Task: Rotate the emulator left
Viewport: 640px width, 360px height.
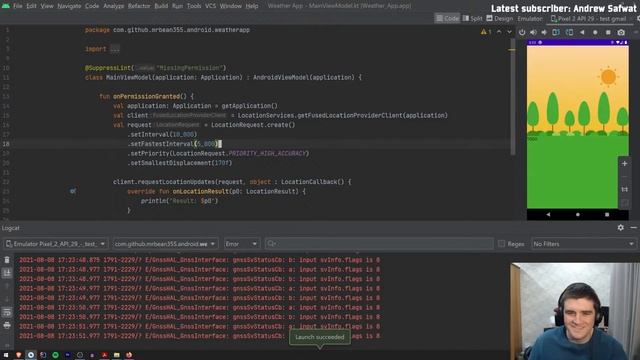Action: click(556, 32)
